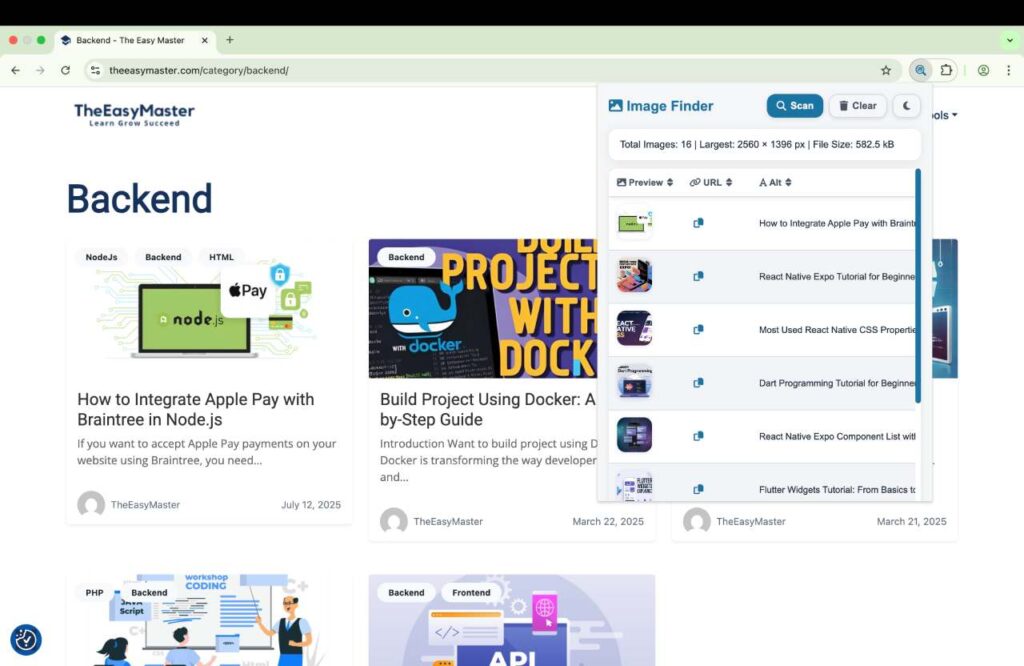Sort the image list by Alt column
Screen dimensions: 1024x666
point(775,183)
